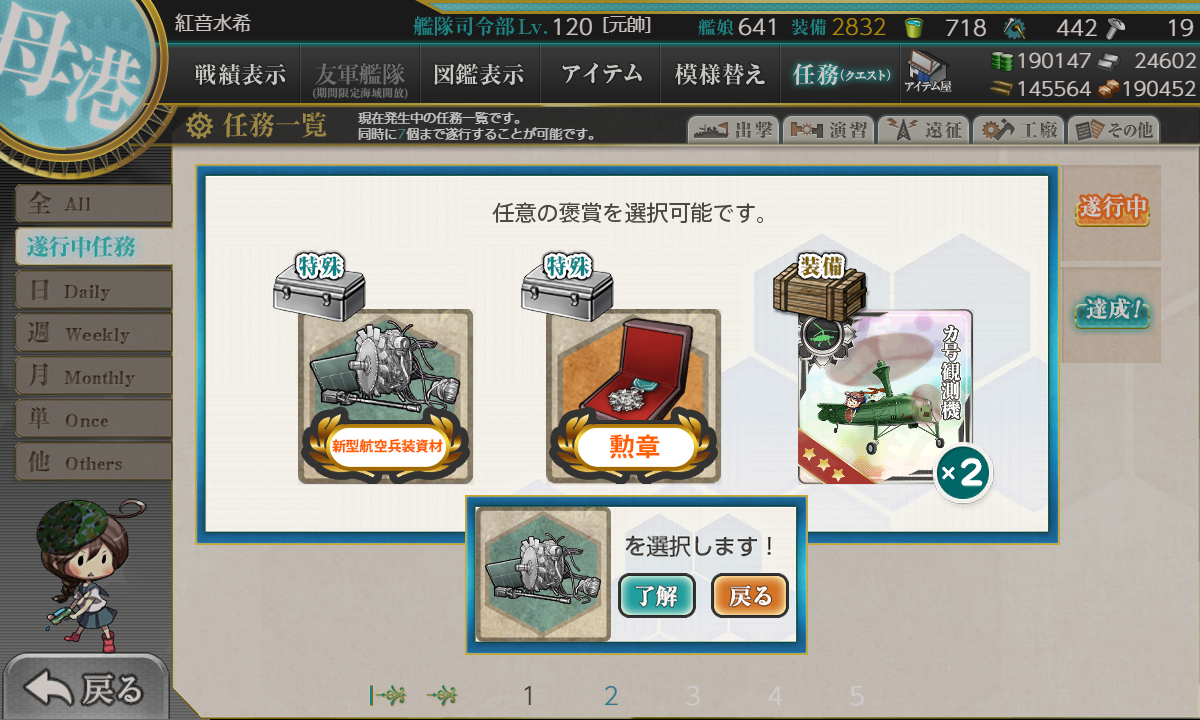Open the アイテム menu item

tap(601, 74)
